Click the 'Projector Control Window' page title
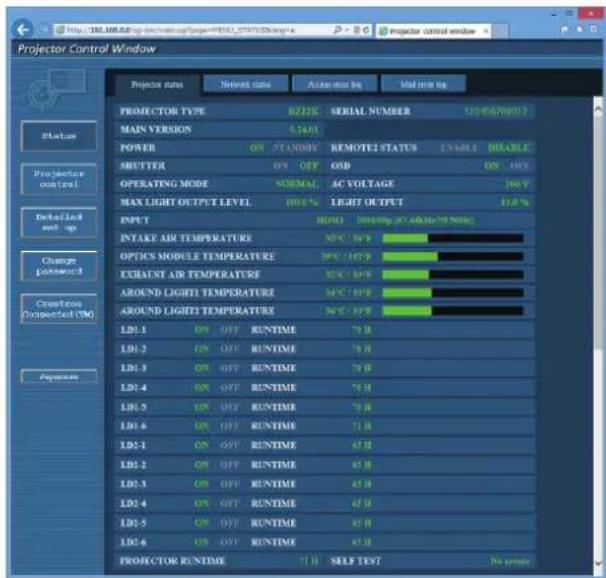The width and height of the screenshot is (606, 578). pyautogui.click(x=87, y=49)
